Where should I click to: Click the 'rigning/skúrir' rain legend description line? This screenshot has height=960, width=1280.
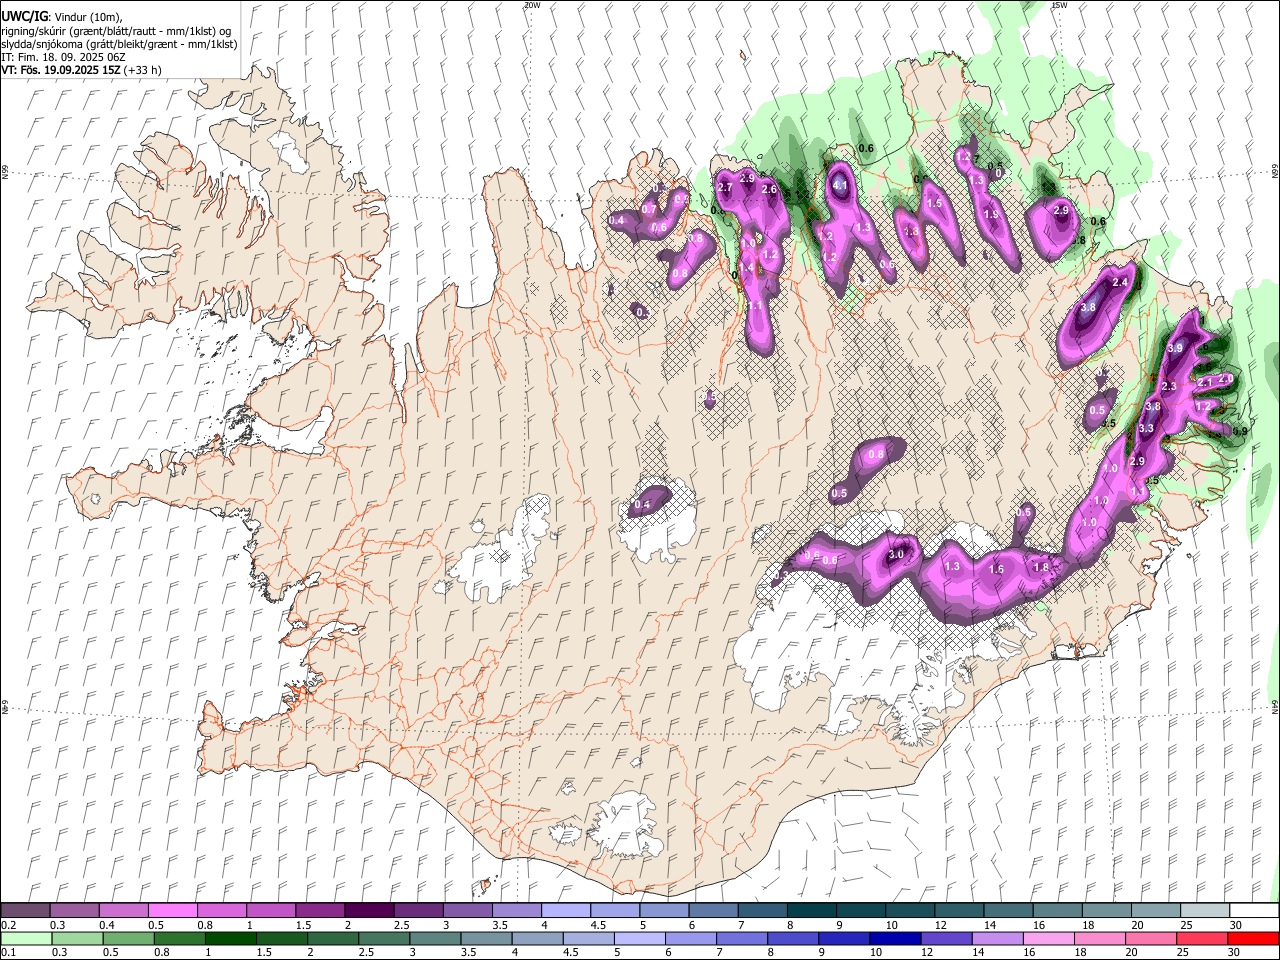116,31
